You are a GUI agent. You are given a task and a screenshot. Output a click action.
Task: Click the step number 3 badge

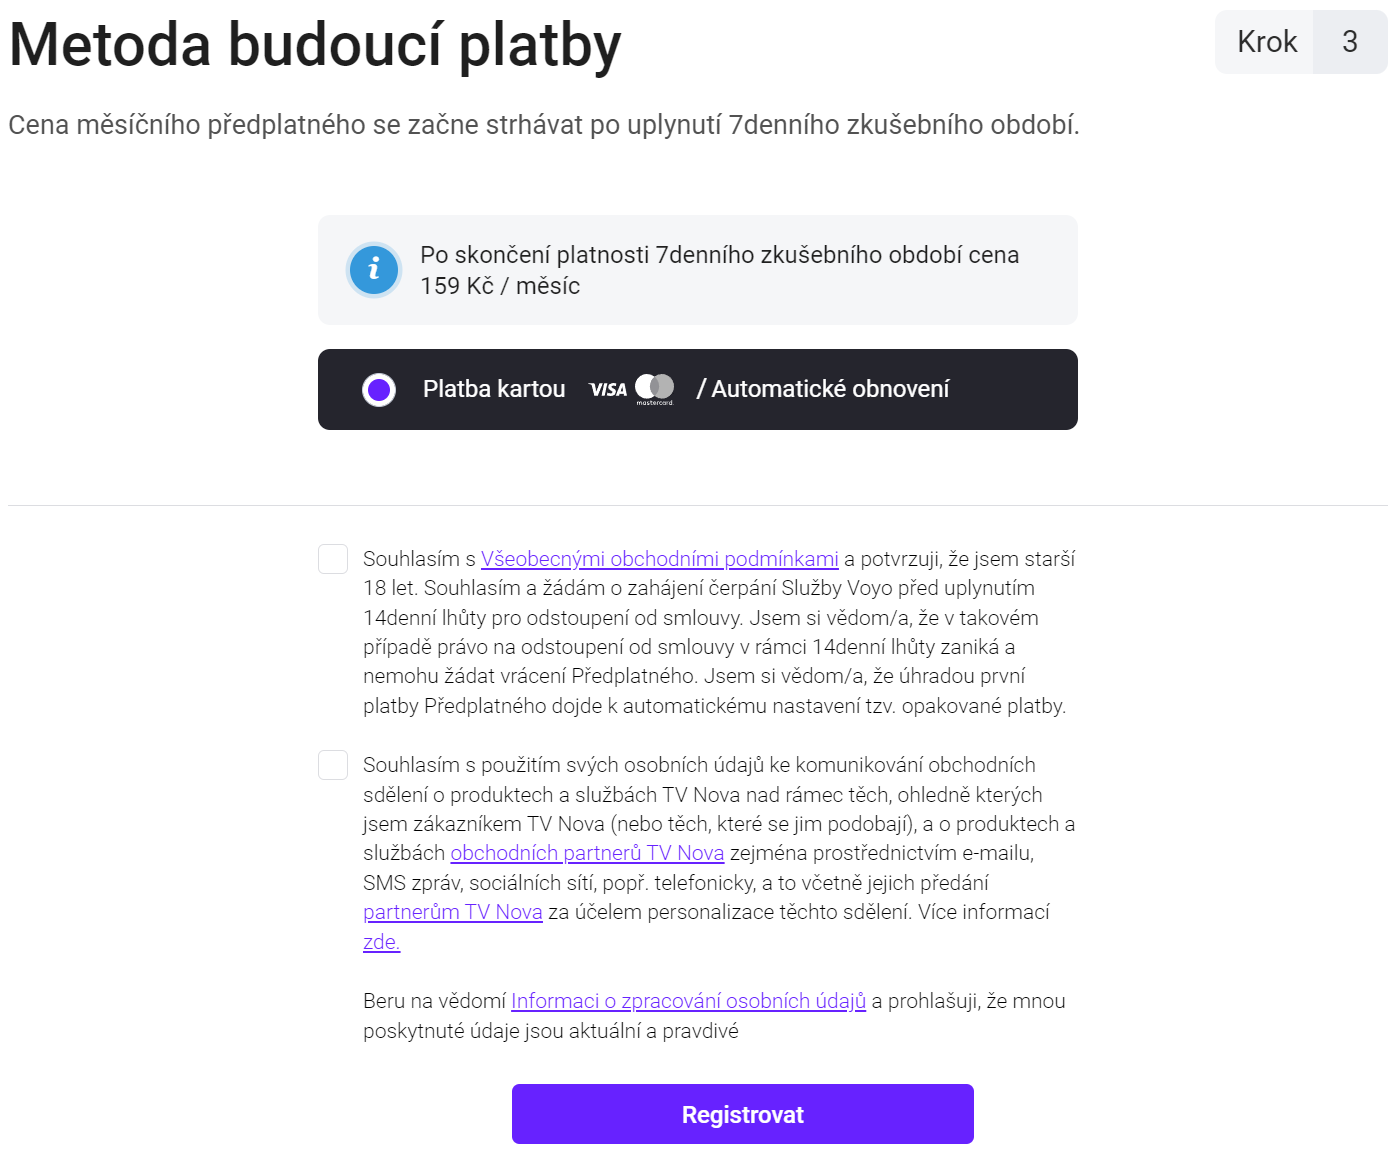coord(1349,42)
